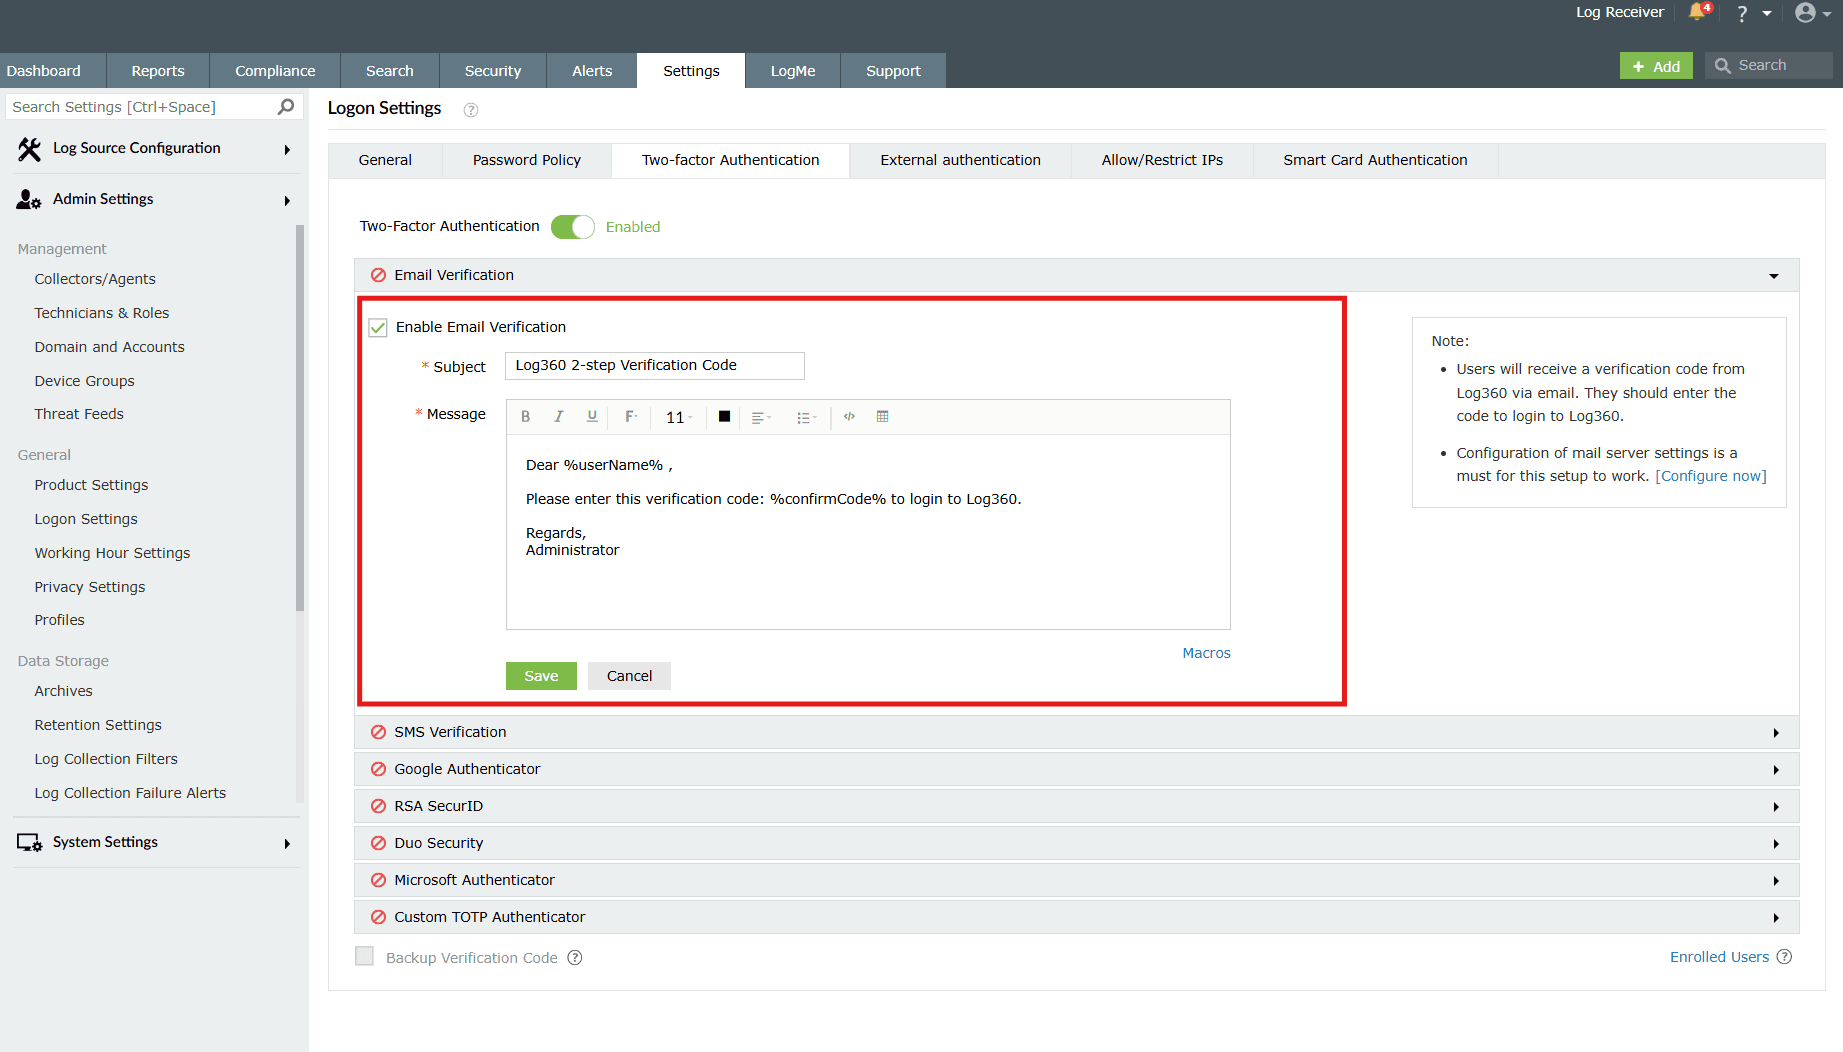This screenshot has width=1843, height=1052.
Task: Switch to the Password Policy tab
Action: coord(527,160)
